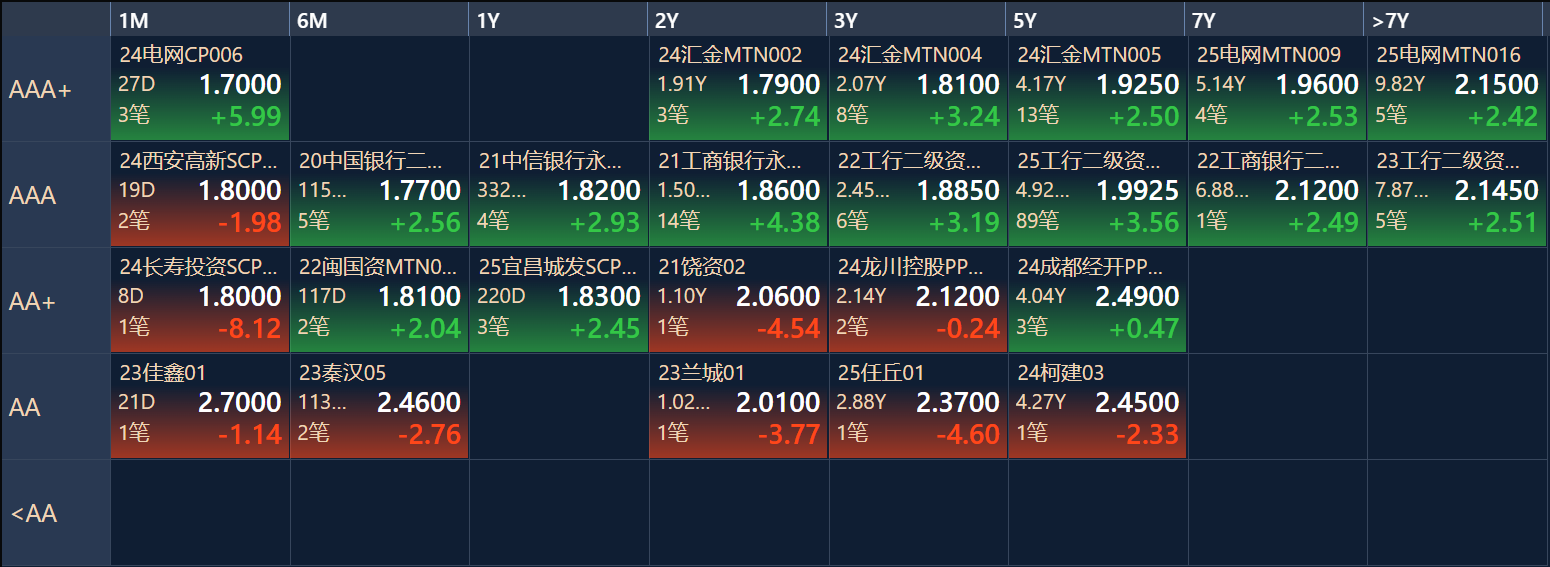The height and width of the screenshot is (567, 1550).
Task: Open the 25工行二级资 bond cell
Action: click(x=1097, y=196)
